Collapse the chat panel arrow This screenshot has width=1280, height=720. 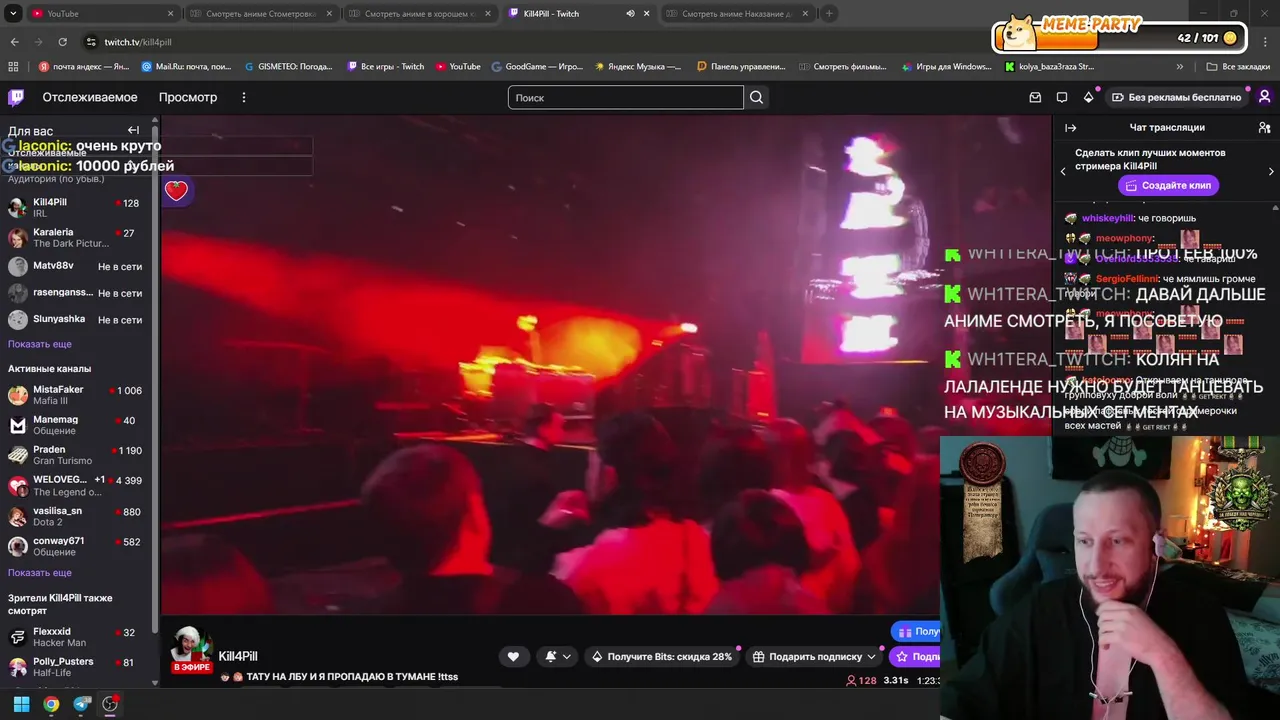[1070, 127]
